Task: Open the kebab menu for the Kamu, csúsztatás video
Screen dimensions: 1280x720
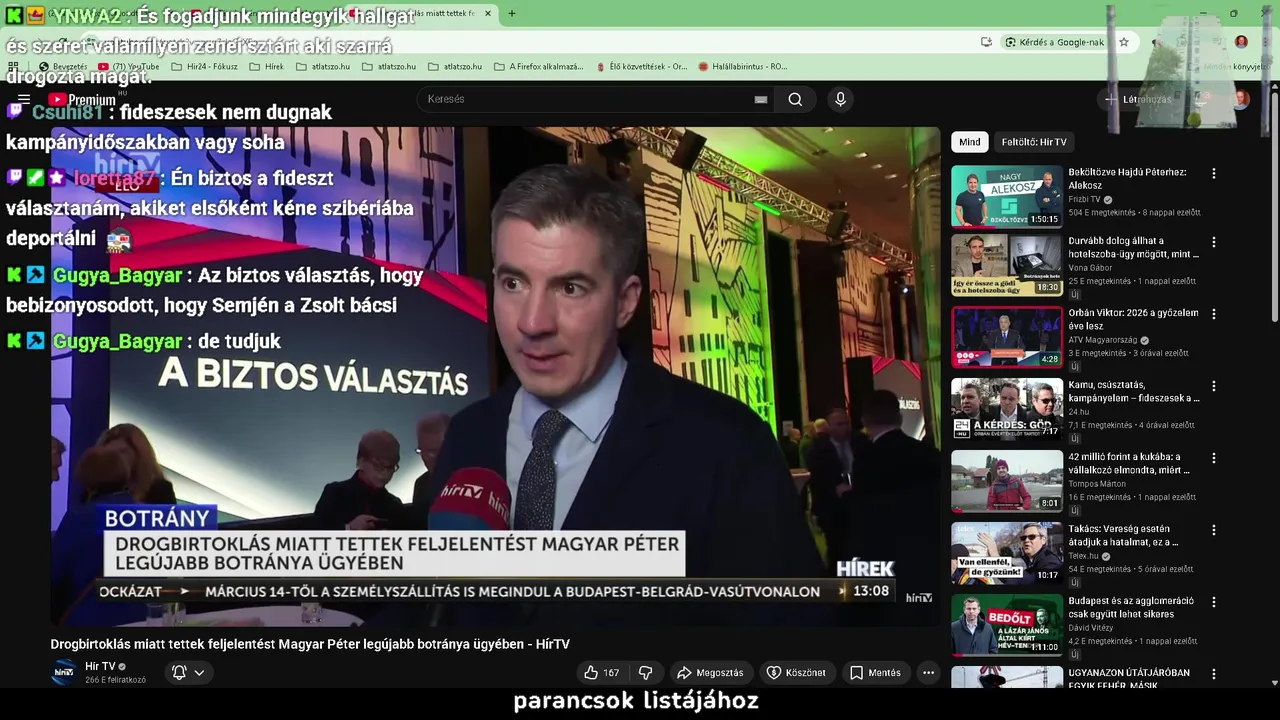Action: pos(1214,386)
